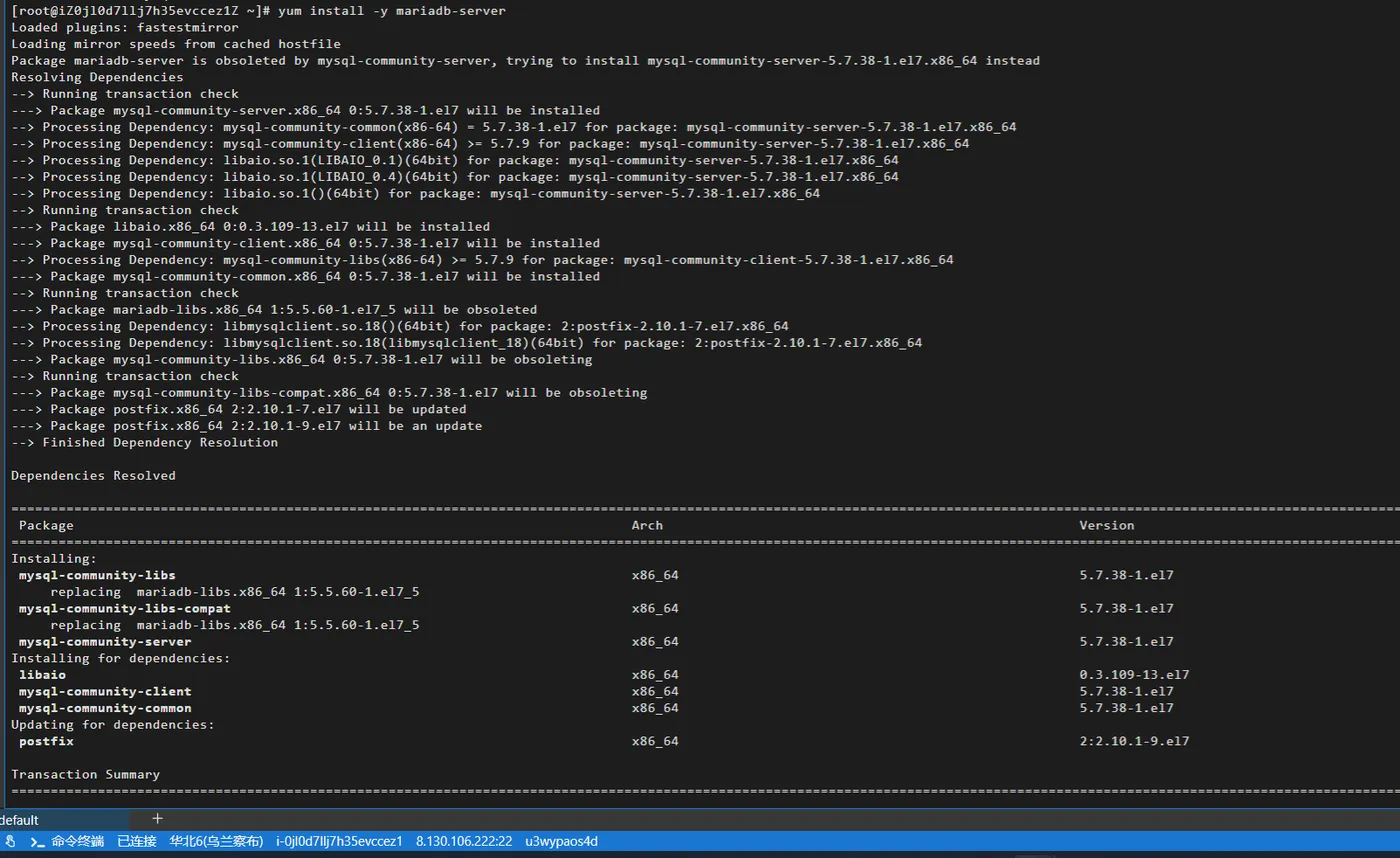Click x86_64 arch value in postfix row

[655, 741]
